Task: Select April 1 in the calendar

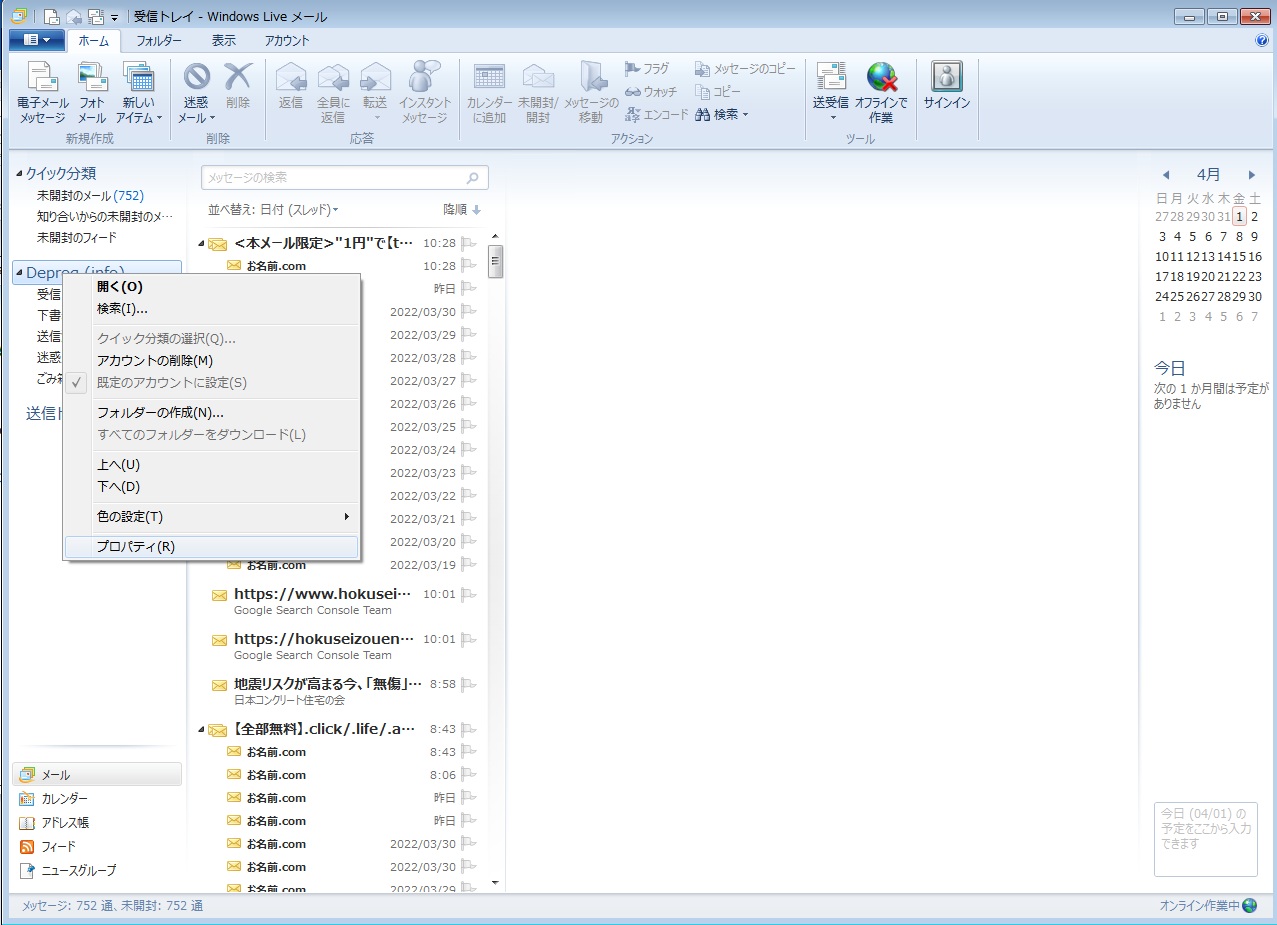Action: 1239,216
